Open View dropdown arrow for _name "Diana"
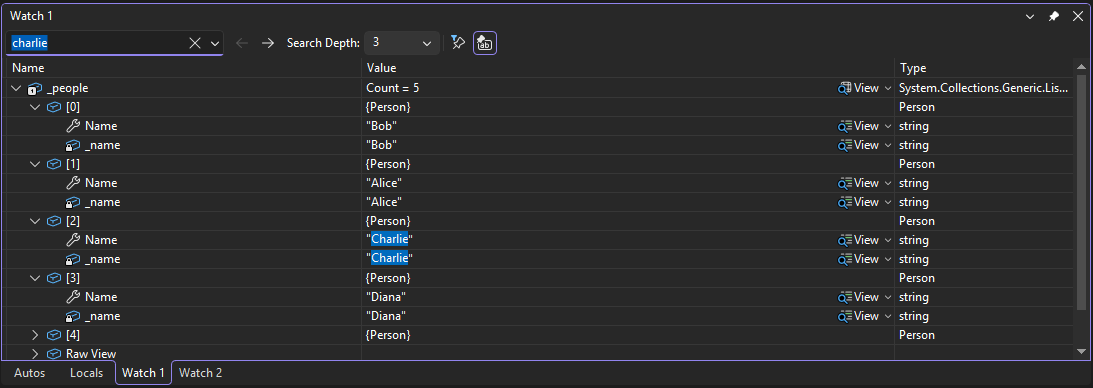 pos(887,316)
